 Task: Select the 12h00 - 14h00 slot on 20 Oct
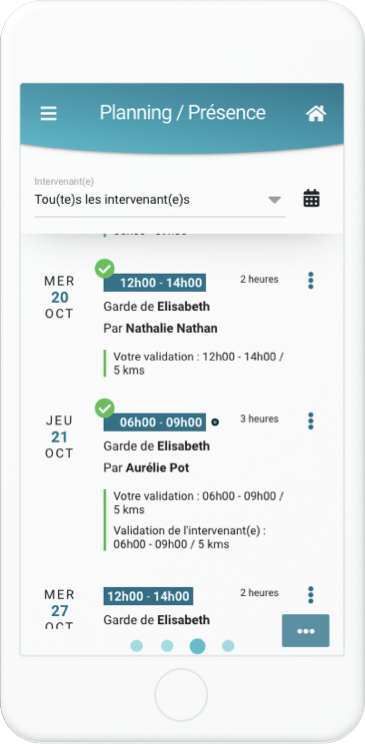point(155,283)
